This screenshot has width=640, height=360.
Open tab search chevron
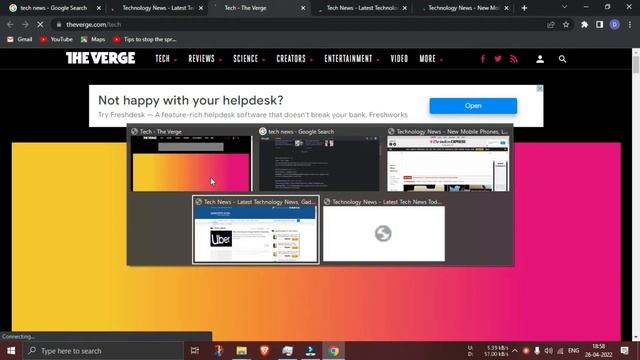[x=564, y=7]
